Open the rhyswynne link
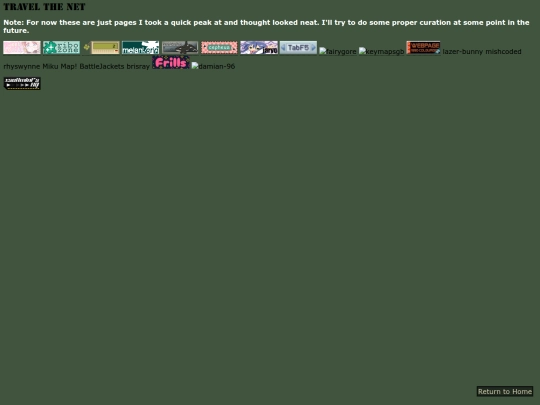Image resolution: width=540 pixels, height=405 pixels. (x=22, y=66)
